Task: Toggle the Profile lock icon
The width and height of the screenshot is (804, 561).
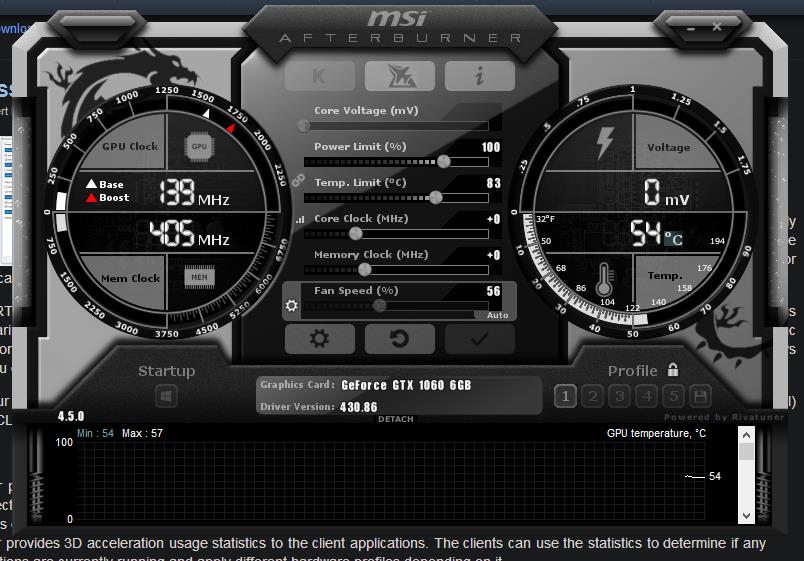Action: tap(673, 369)
